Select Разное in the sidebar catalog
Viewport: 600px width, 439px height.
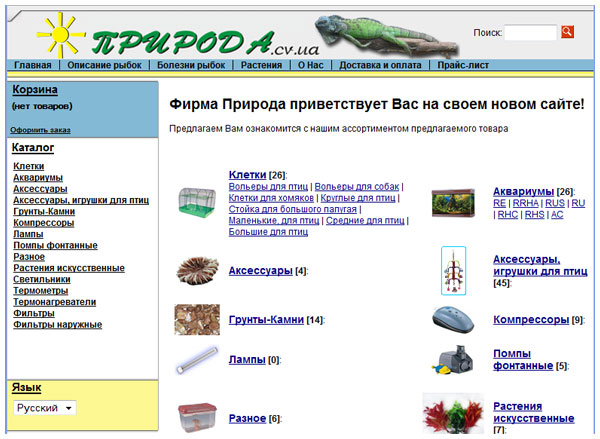point(29,257)
